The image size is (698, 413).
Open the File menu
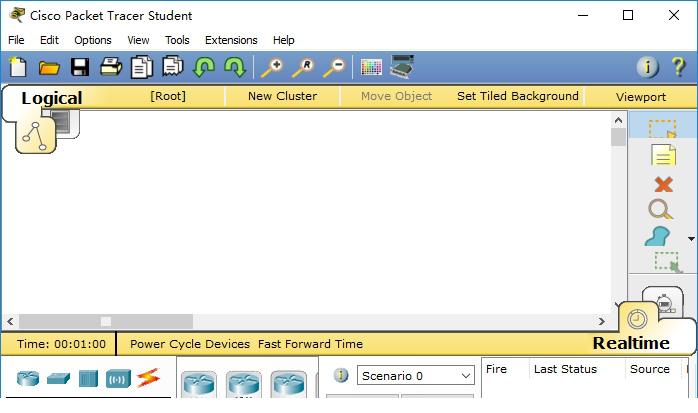[16, 40]
